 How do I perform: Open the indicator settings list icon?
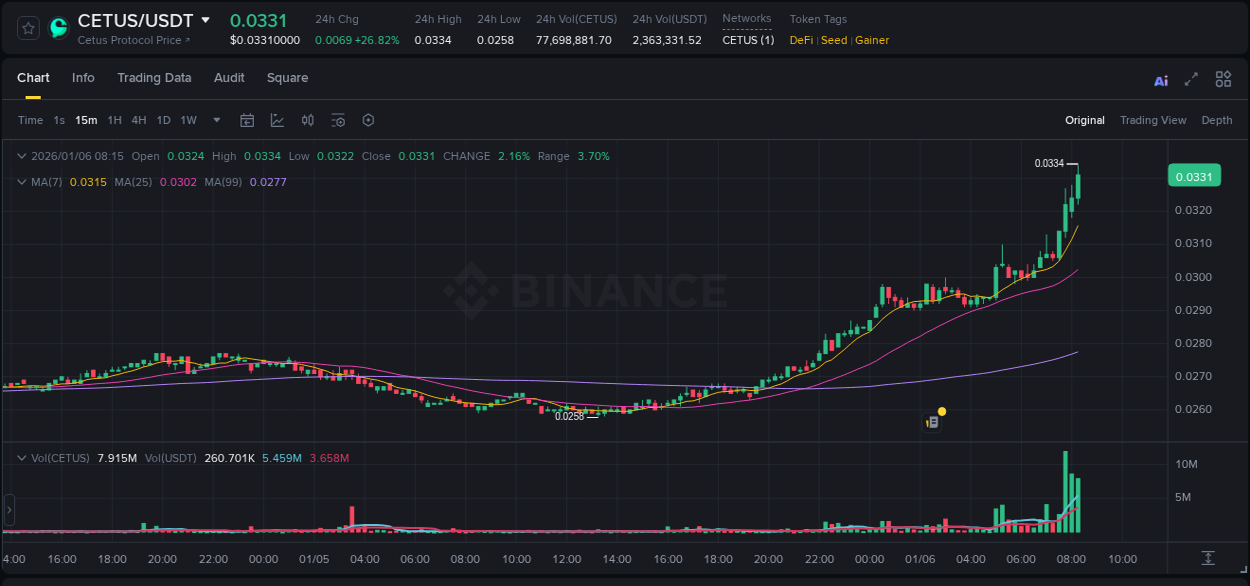coord(337,120)
